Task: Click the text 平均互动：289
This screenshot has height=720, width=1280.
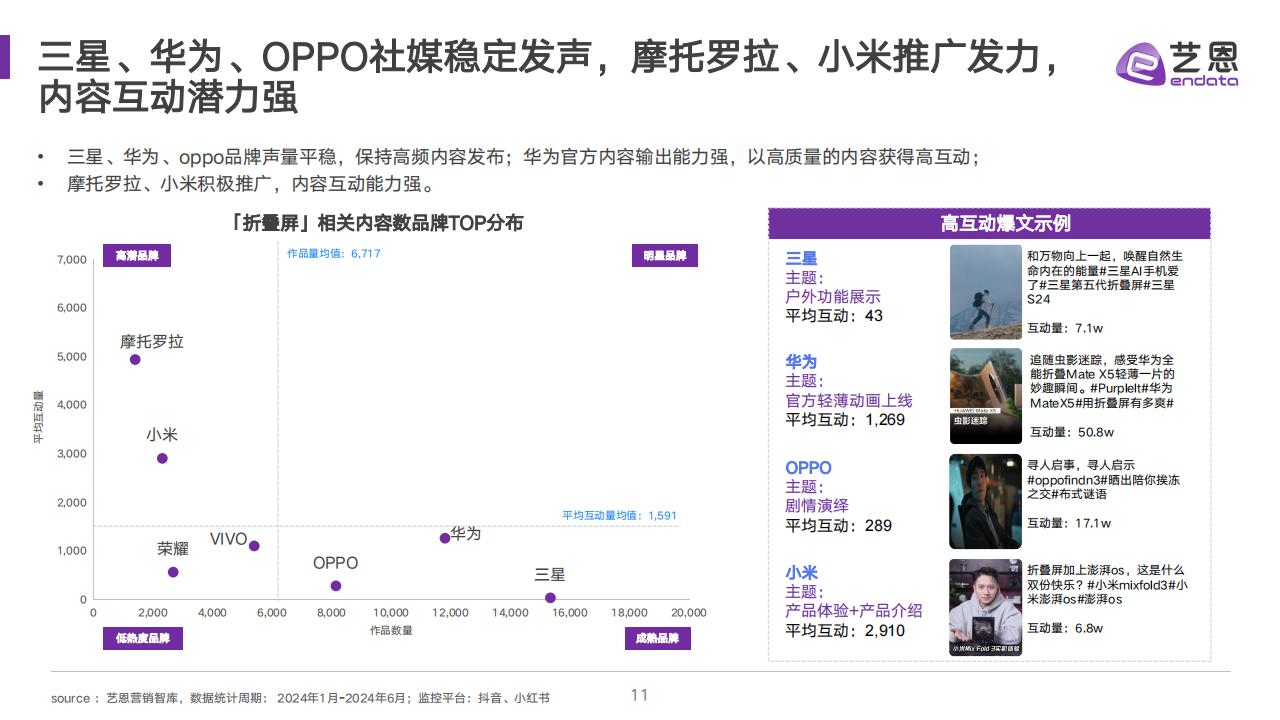Action: 839,525
